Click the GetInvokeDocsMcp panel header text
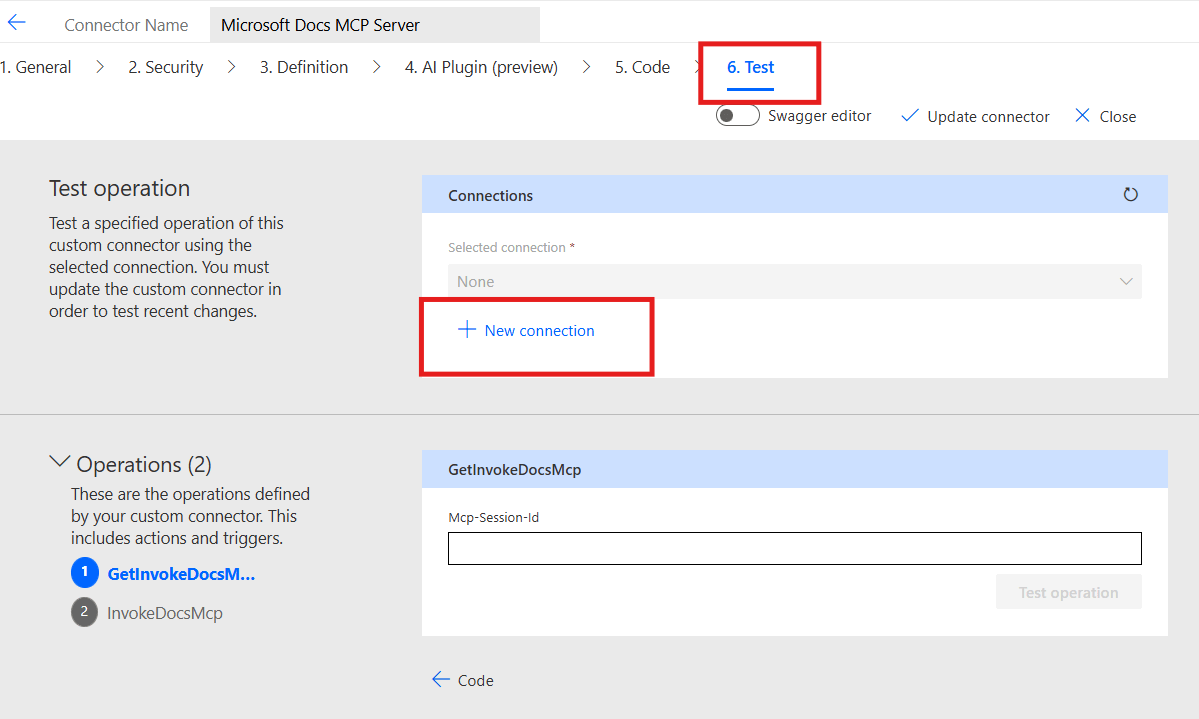 (x=515, y=470)
